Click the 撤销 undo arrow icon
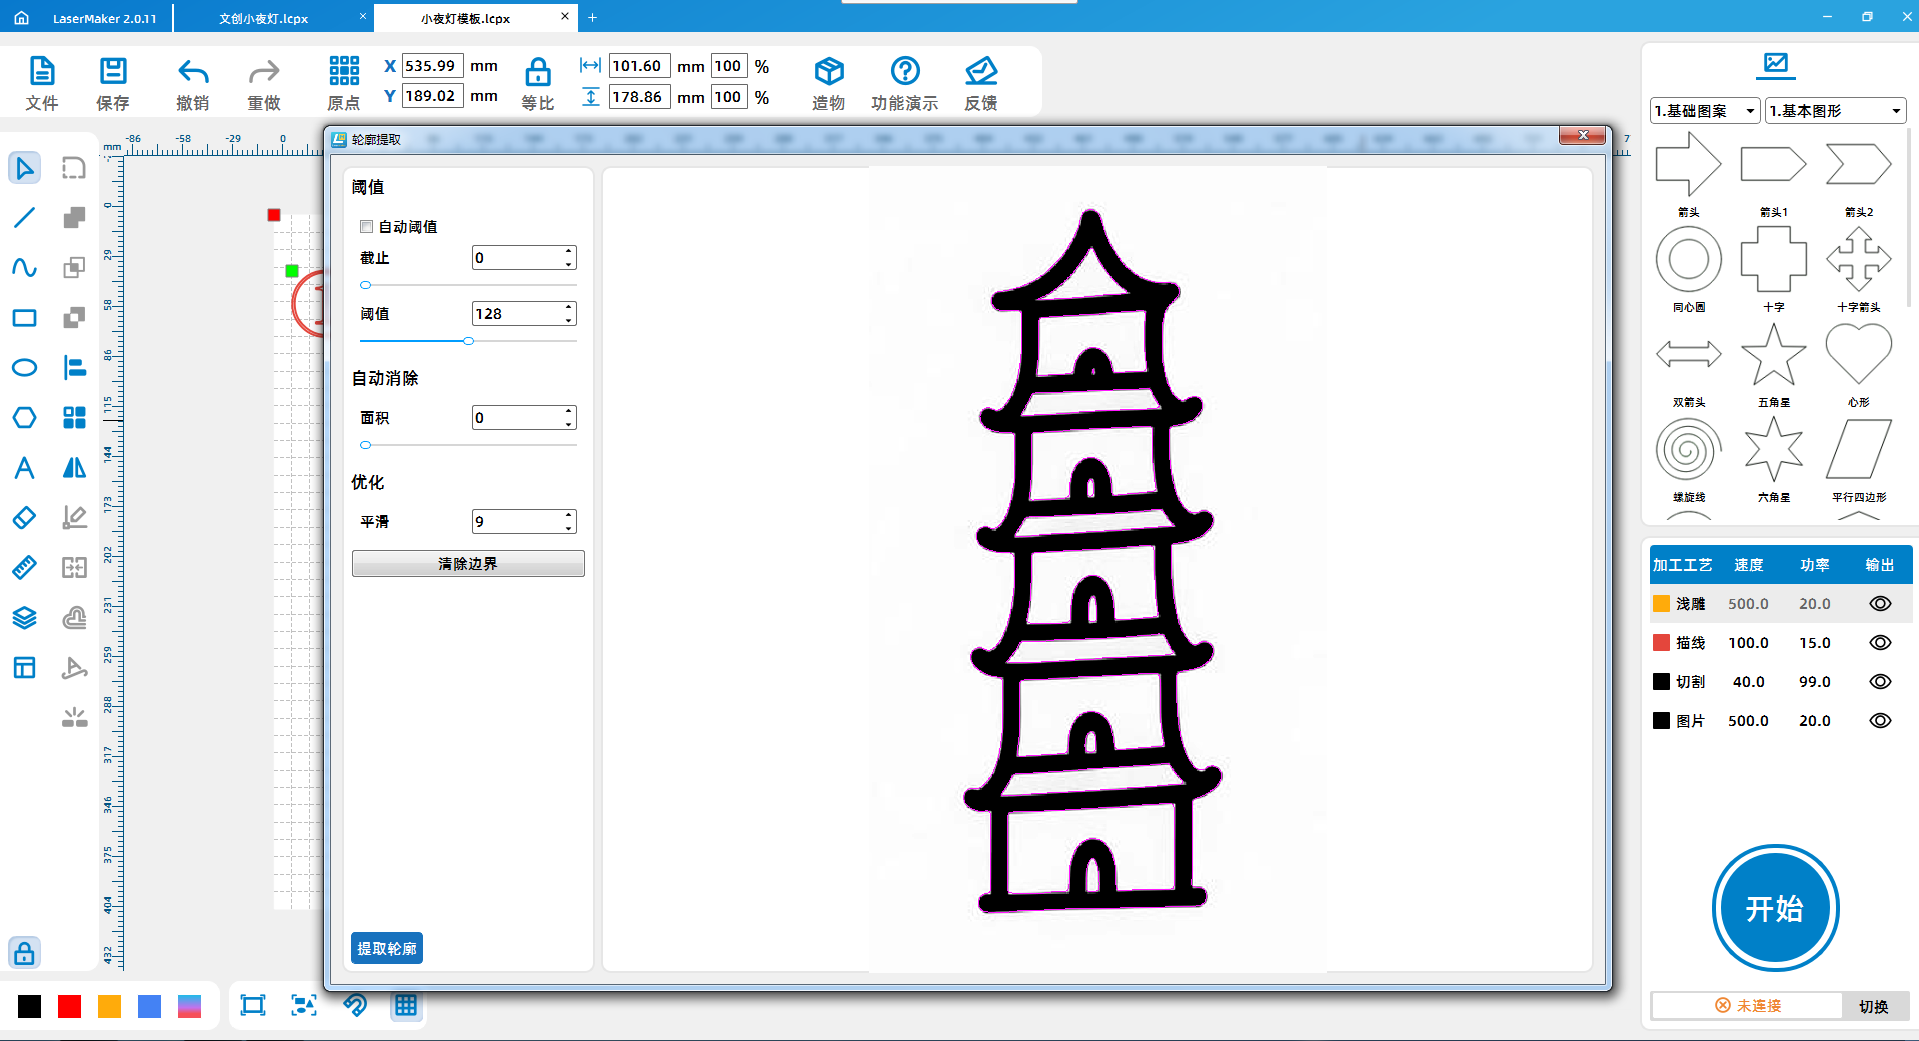The width and height of the screenshot is (1919, 1041). pos(192,72)
